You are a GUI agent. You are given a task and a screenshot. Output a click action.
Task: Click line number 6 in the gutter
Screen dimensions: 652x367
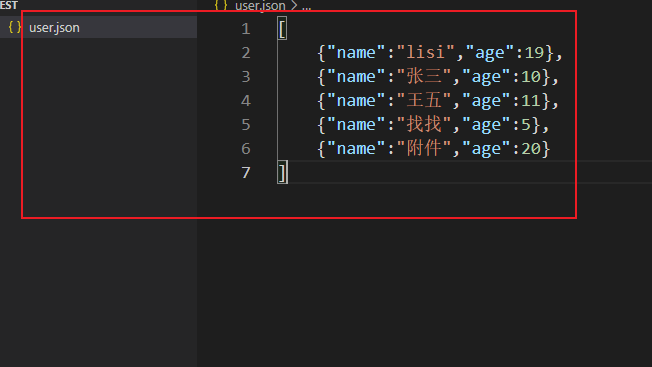[246, 149]
